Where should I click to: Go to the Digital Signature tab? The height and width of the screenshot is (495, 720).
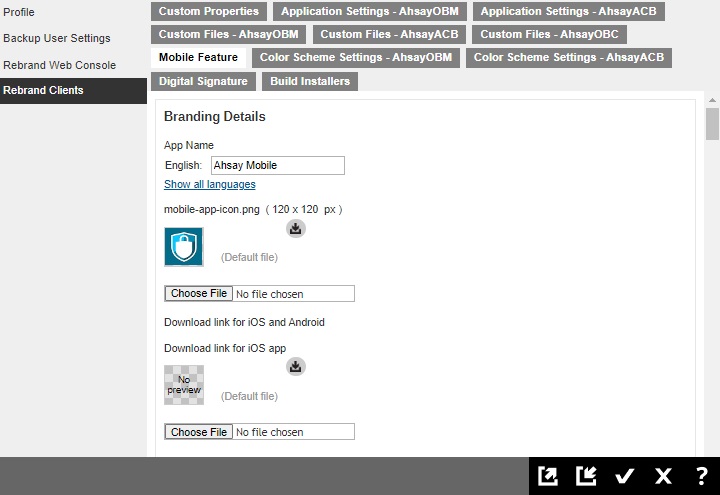[203, 81]
